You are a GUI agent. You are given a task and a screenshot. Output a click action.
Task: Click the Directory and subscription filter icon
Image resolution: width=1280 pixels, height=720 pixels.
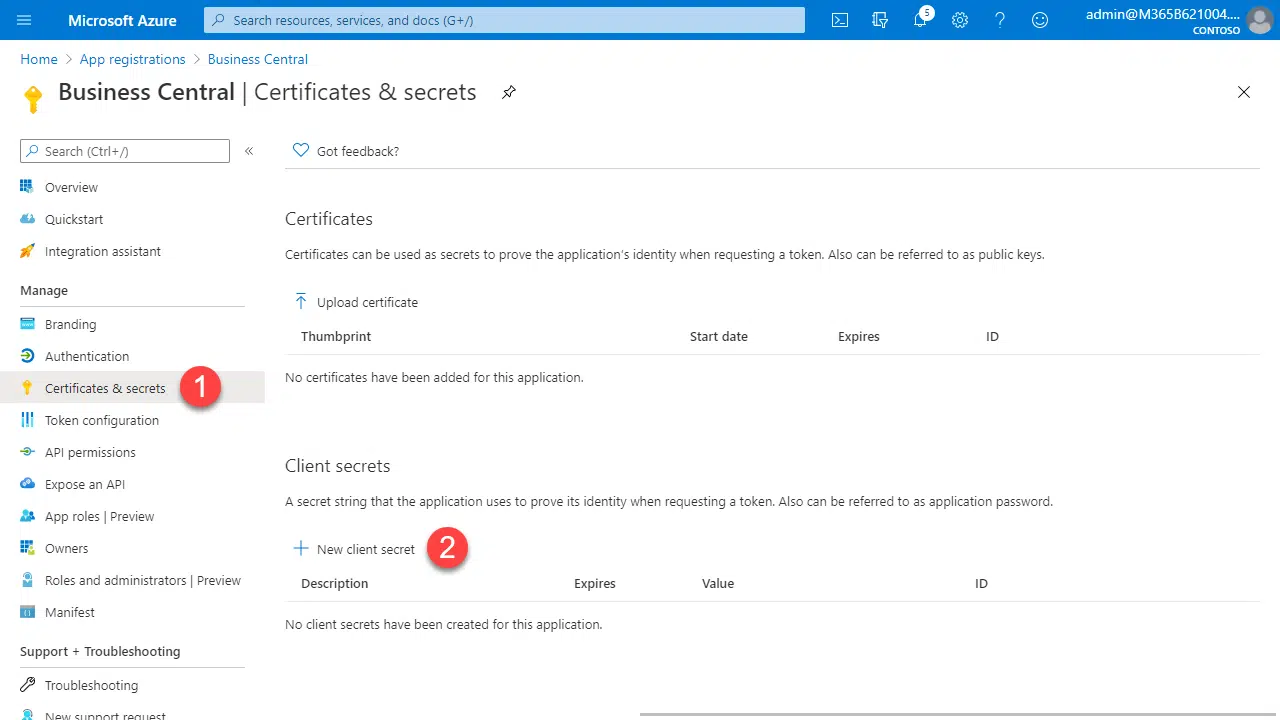[880, 20]
